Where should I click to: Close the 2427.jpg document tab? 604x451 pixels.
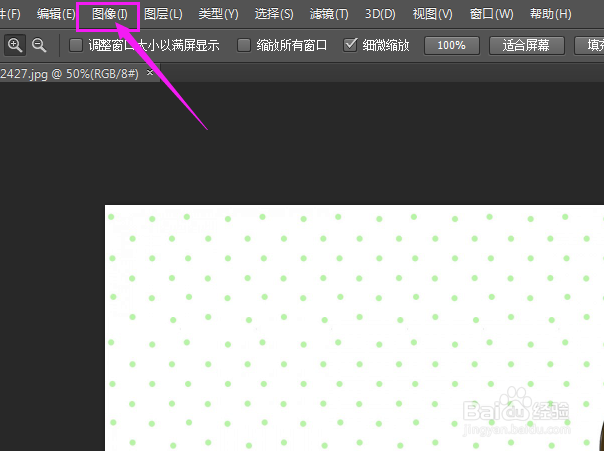coord(150,72)
